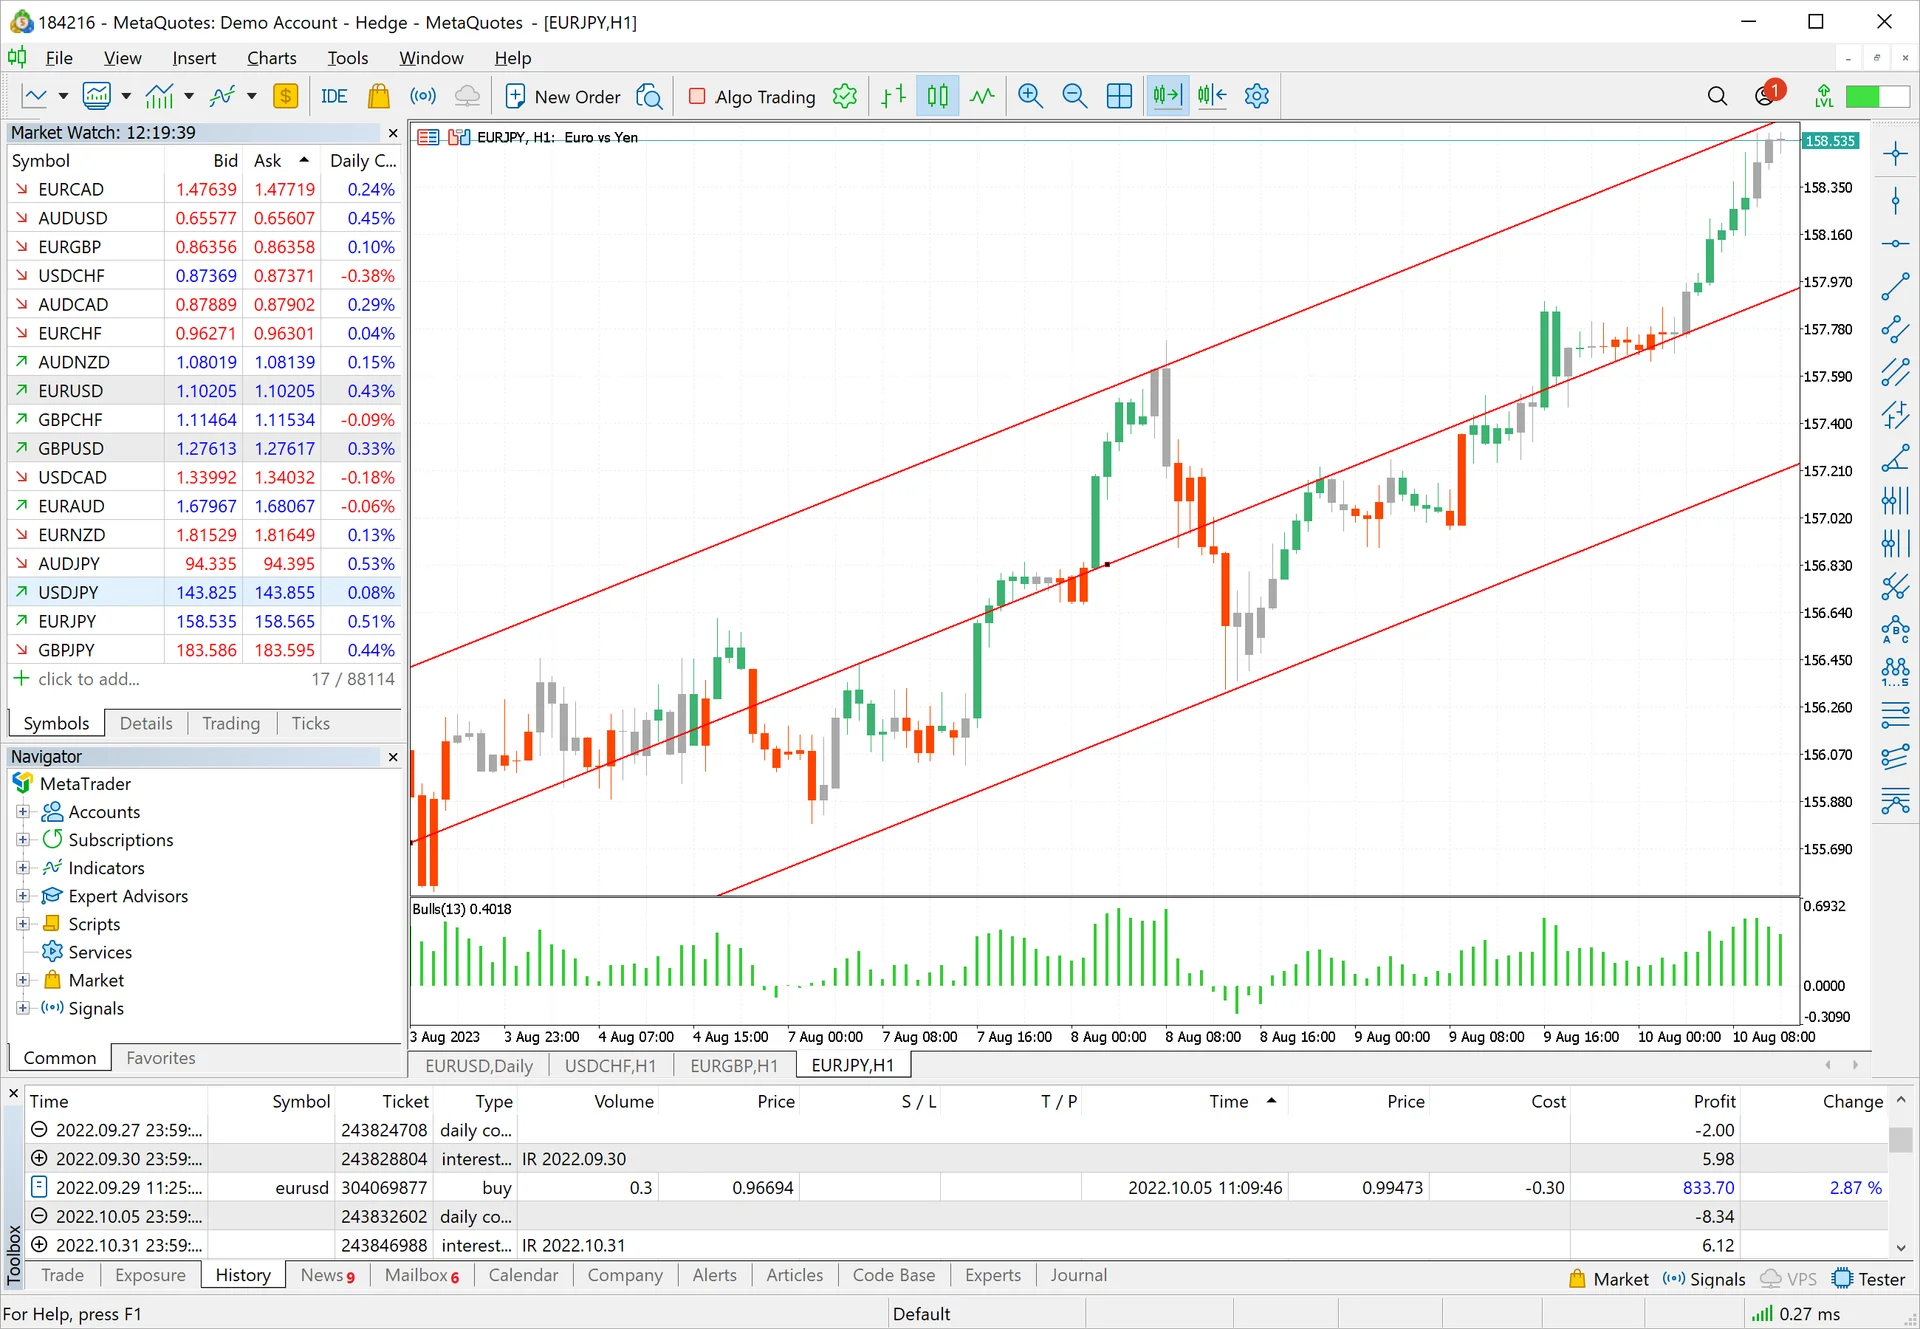Image resolution: width=1920 pixels, height=1329 pixels.
Task: Select the Crosshair tool in right toolbar
Action: 1895,153
